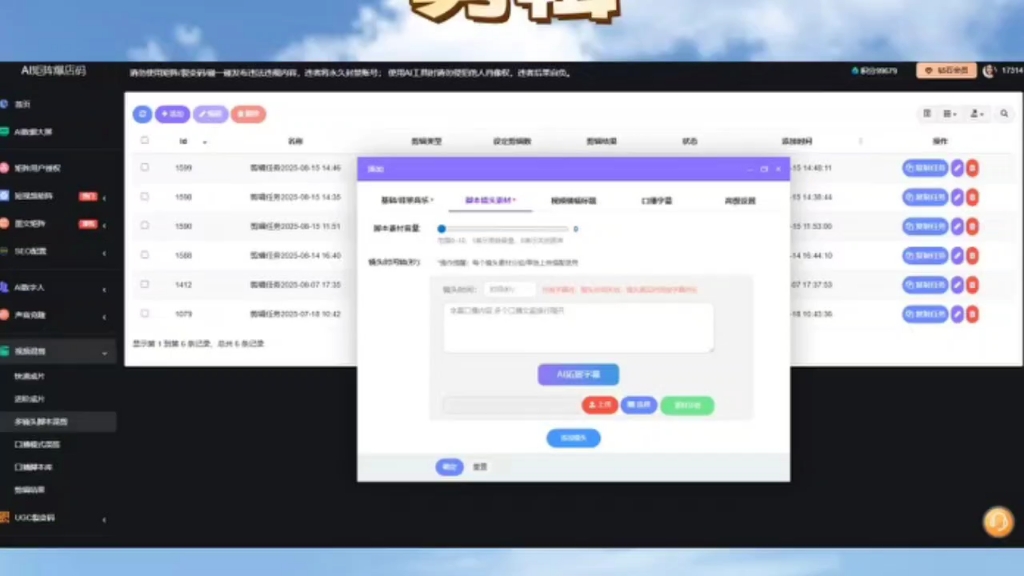
Task: Click the red 上传 upload button
Action: (600, 405)
